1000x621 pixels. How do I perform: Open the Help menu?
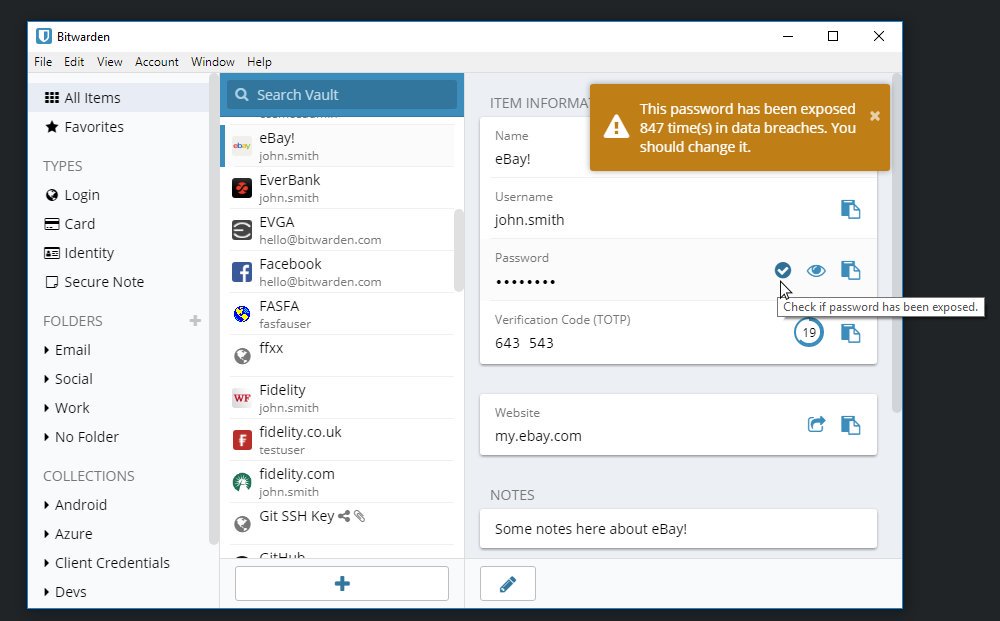[259, 62]
